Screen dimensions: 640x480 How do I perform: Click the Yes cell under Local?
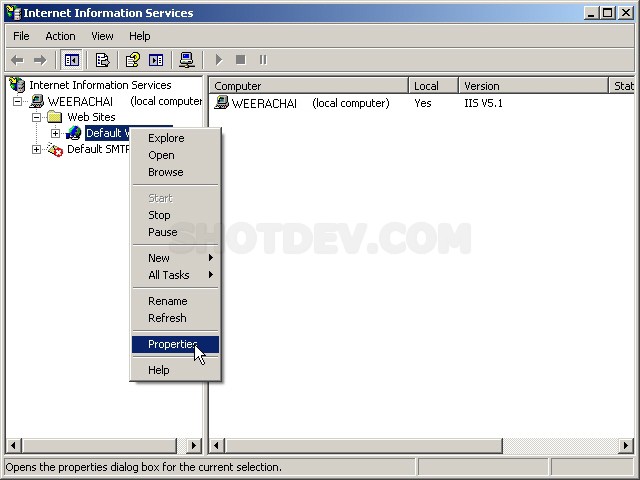(422, 103)
